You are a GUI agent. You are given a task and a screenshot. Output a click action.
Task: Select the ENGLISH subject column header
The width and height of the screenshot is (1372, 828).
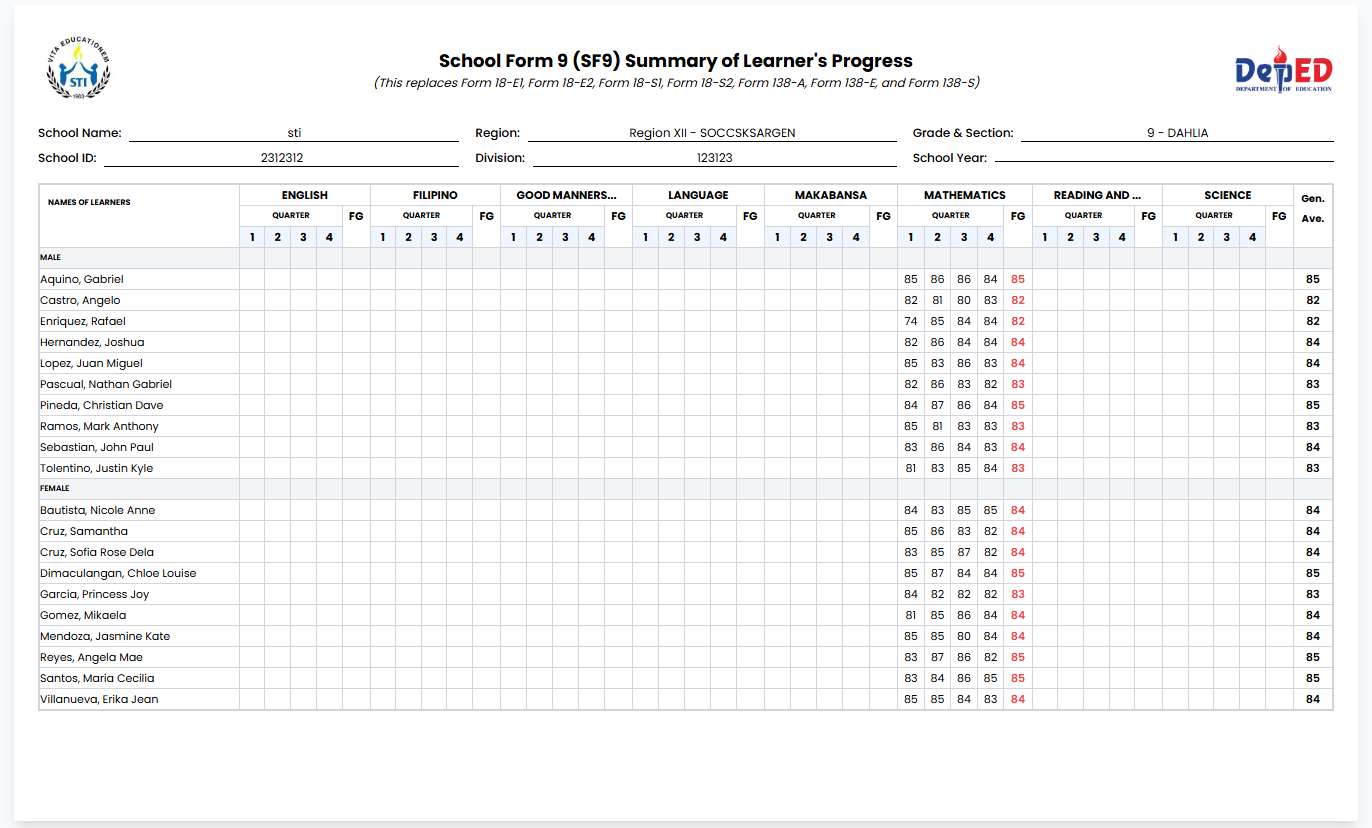click(x=304, y=195)
